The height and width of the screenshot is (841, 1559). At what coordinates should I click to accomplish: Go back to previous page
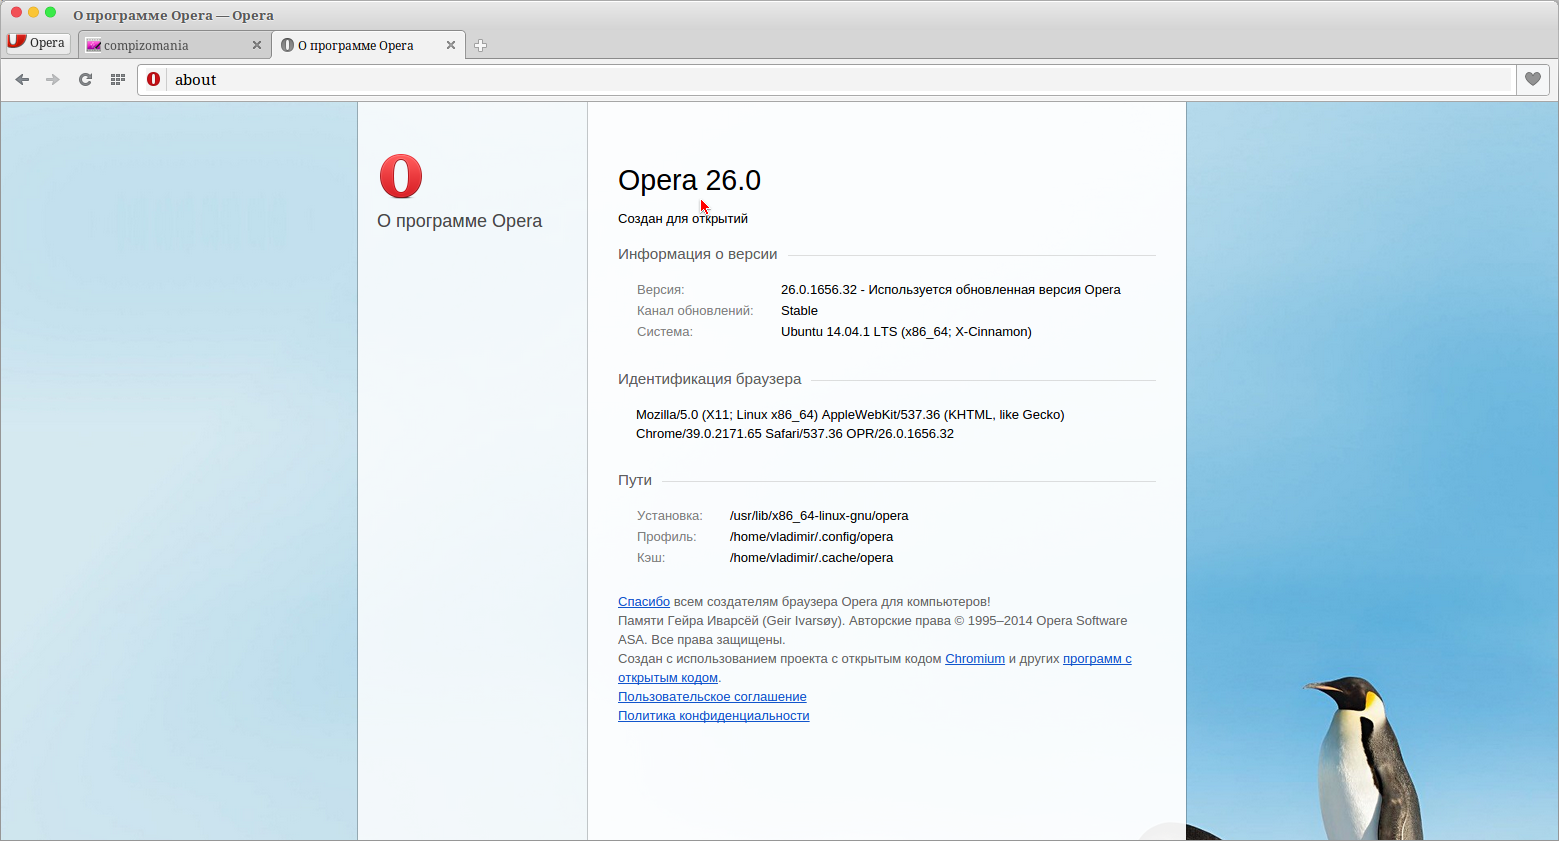(22, 80)
